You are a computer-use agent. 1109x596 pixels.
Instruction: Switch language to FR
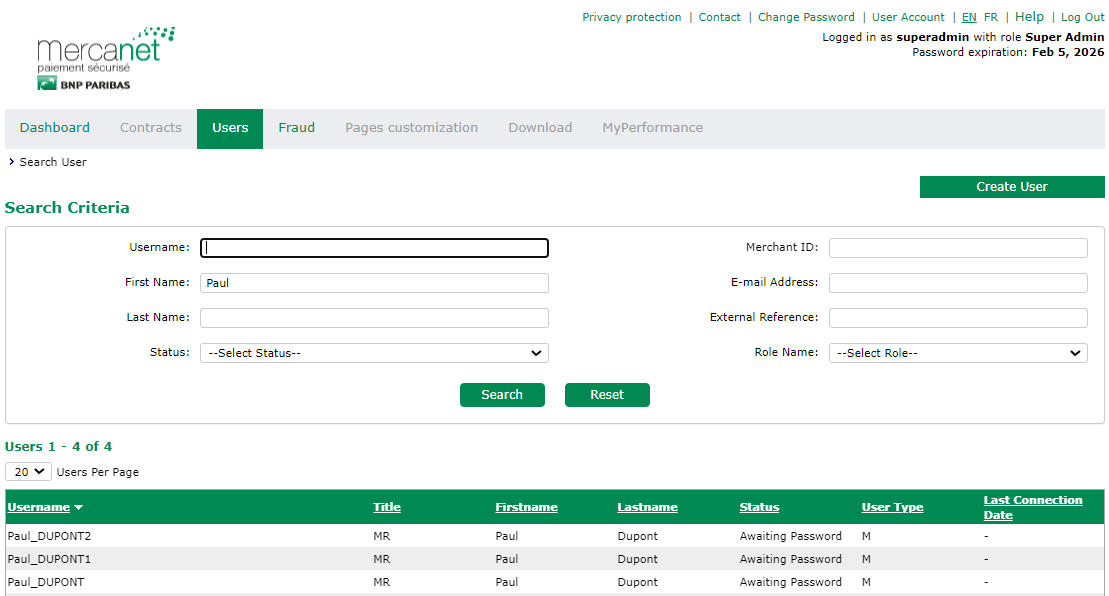point(990,17)
